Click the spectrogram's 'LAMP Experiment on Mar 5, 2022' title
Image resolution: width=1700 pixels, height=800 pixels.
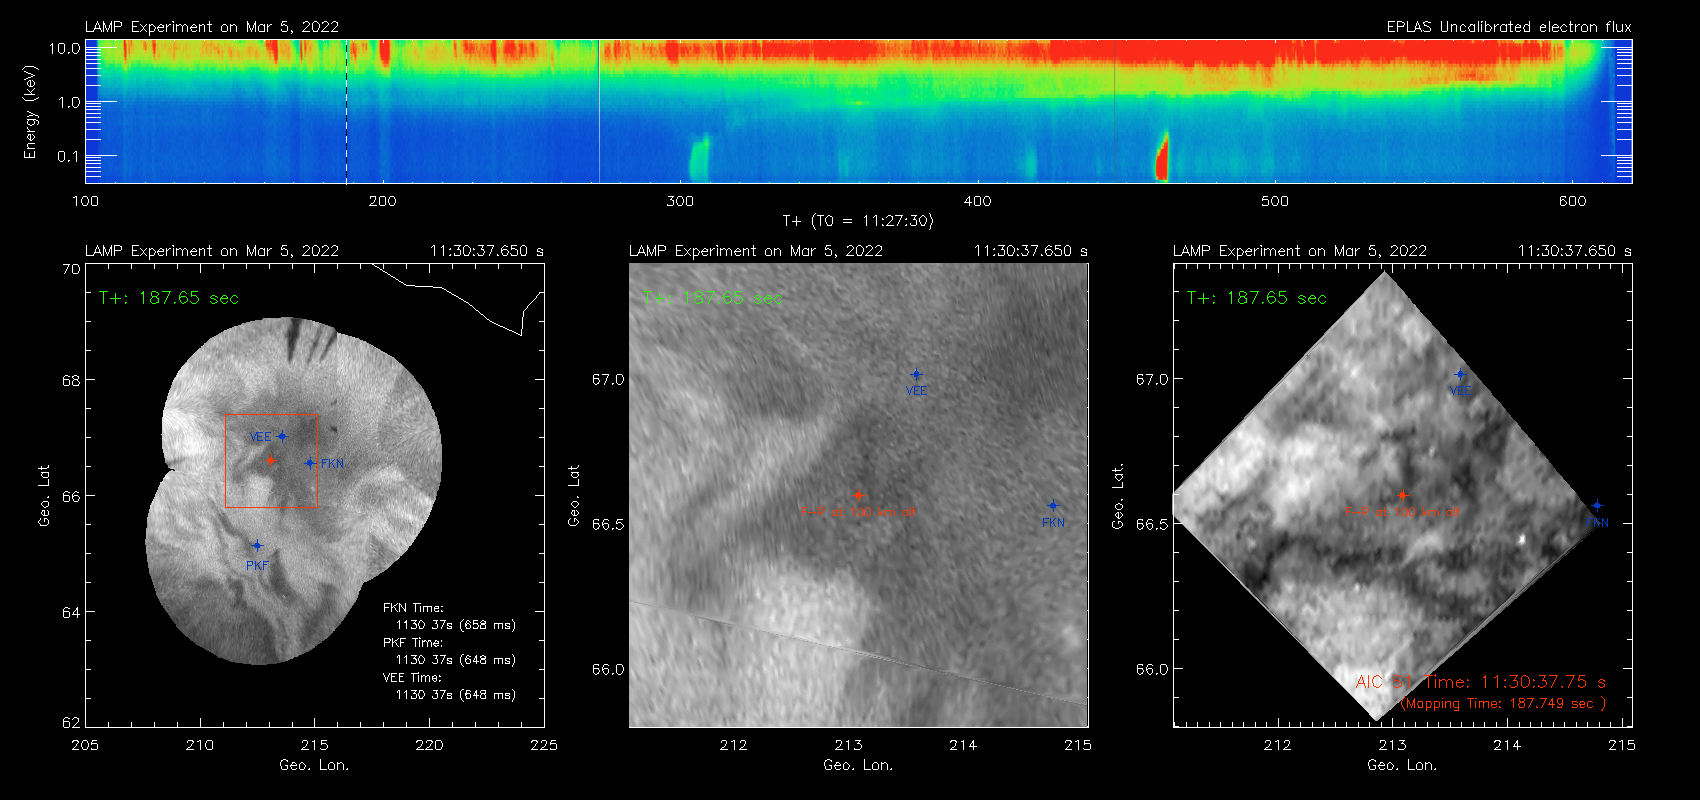pos(212,27)
